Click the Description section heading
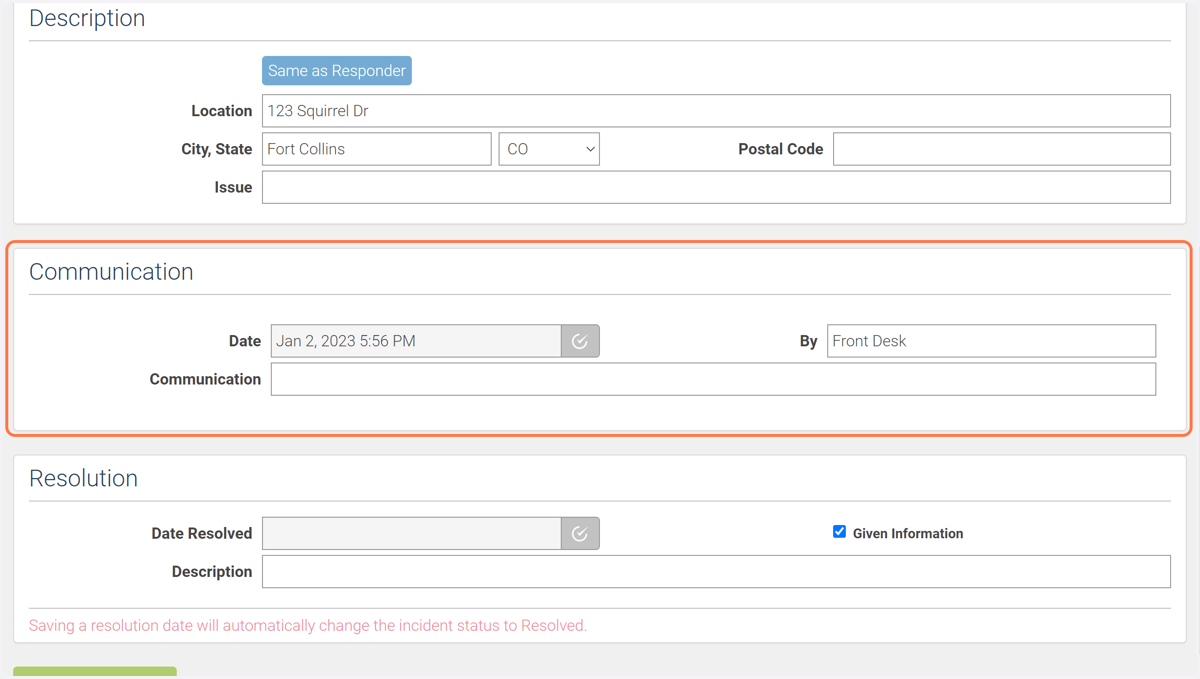Image resolution: width=1200 pixels, height=679 pixels. point(87,18)
